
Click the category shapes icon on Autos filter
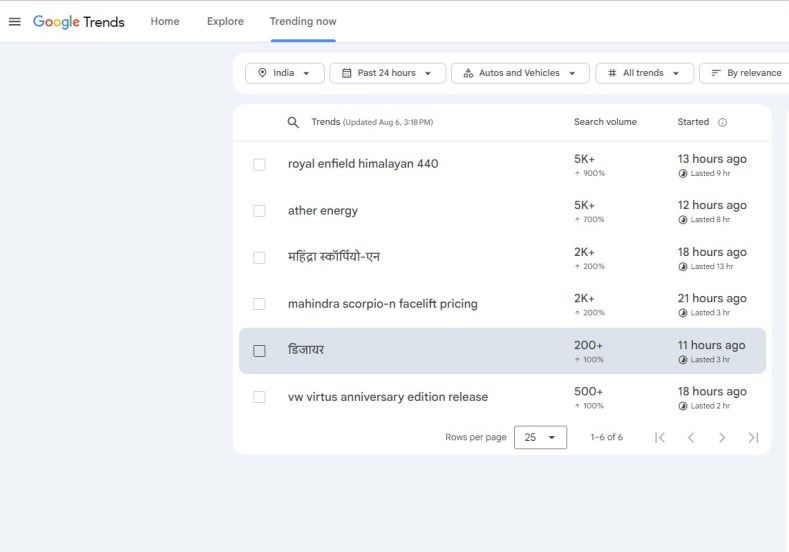468,73
